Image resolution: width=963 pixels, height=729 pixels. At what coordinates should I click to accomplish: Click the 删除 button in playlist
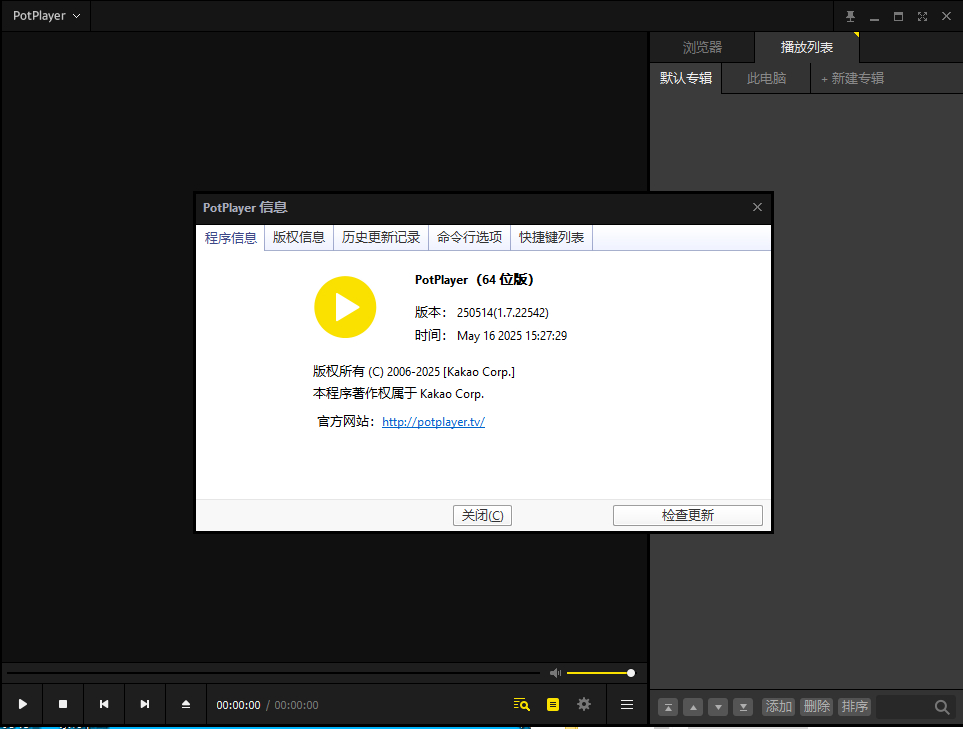(x=816, y=707)
